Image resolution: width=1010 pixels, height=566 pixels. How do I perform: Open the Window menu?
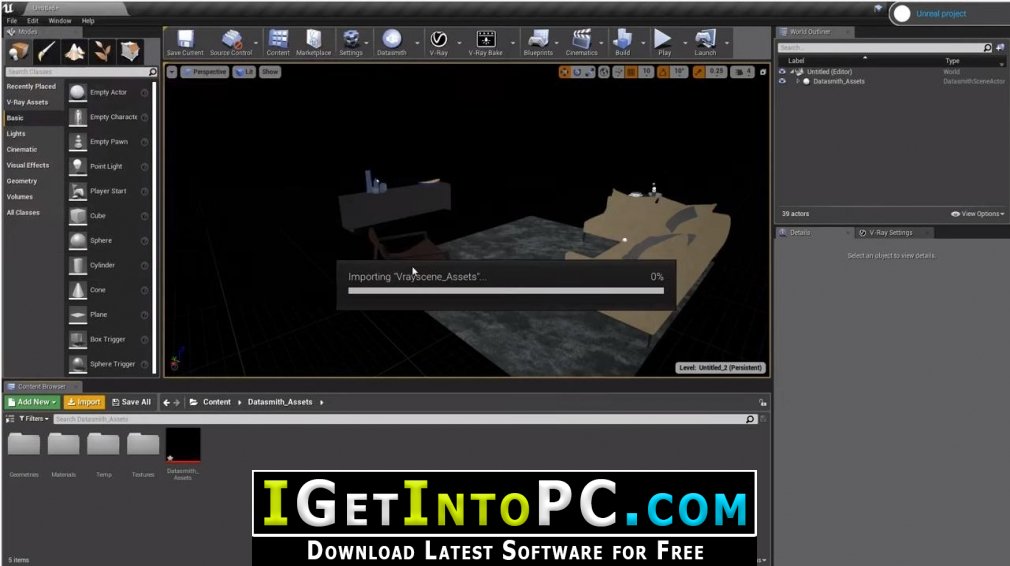pos(60,21)
